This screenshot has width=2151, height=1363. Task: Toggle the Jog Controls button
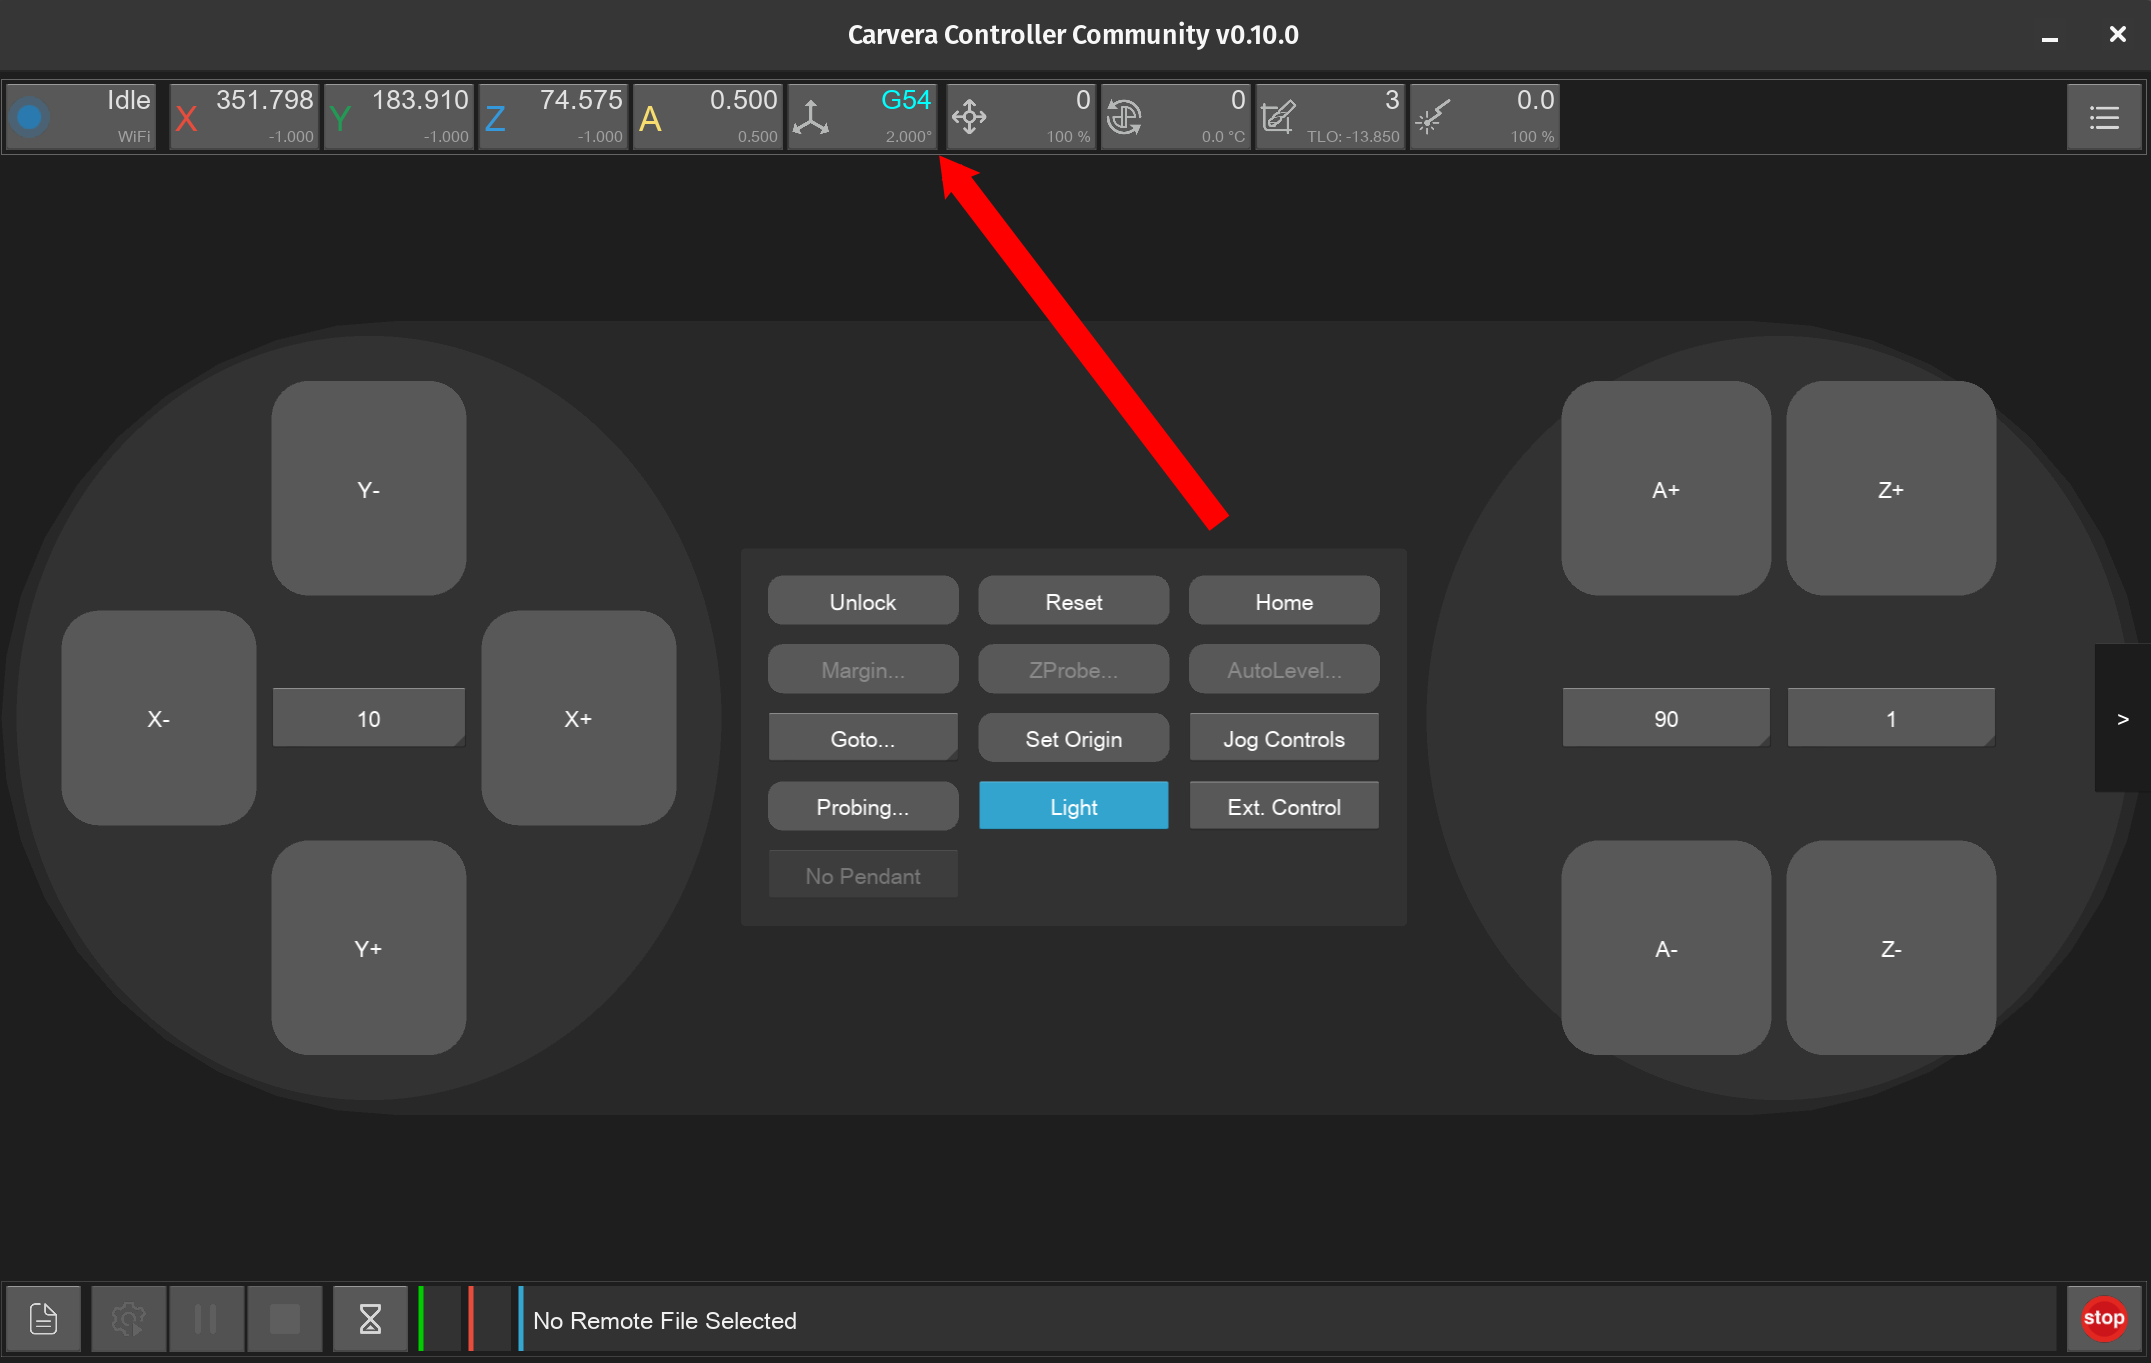click(1284, 738)
